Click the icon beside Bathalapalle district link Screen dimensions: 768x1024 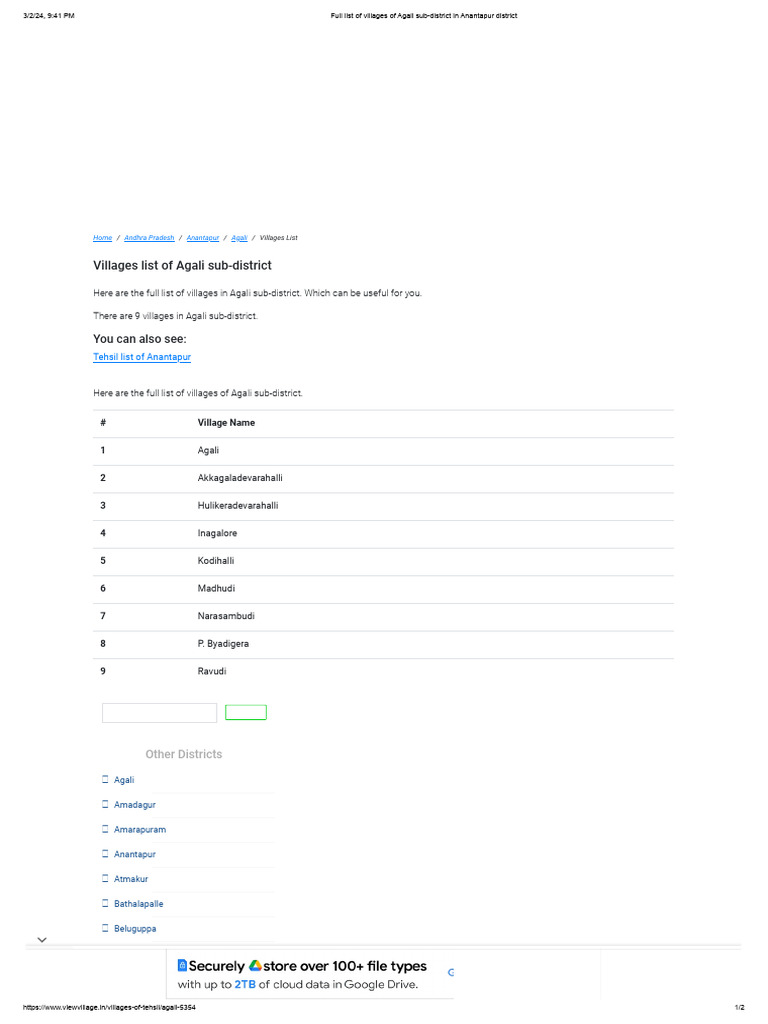[x=105, y=903]
